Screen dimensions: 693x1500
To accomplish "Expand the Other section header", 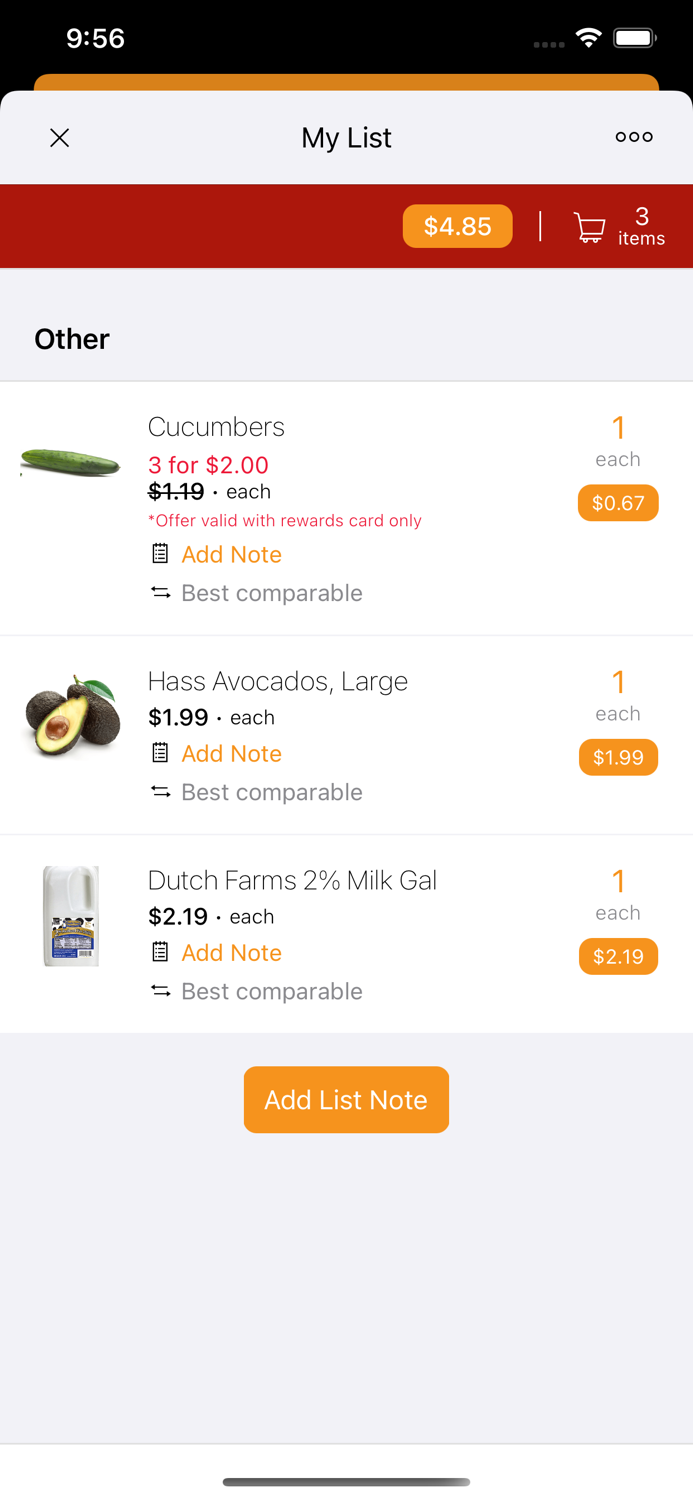I will click(71, 339).
